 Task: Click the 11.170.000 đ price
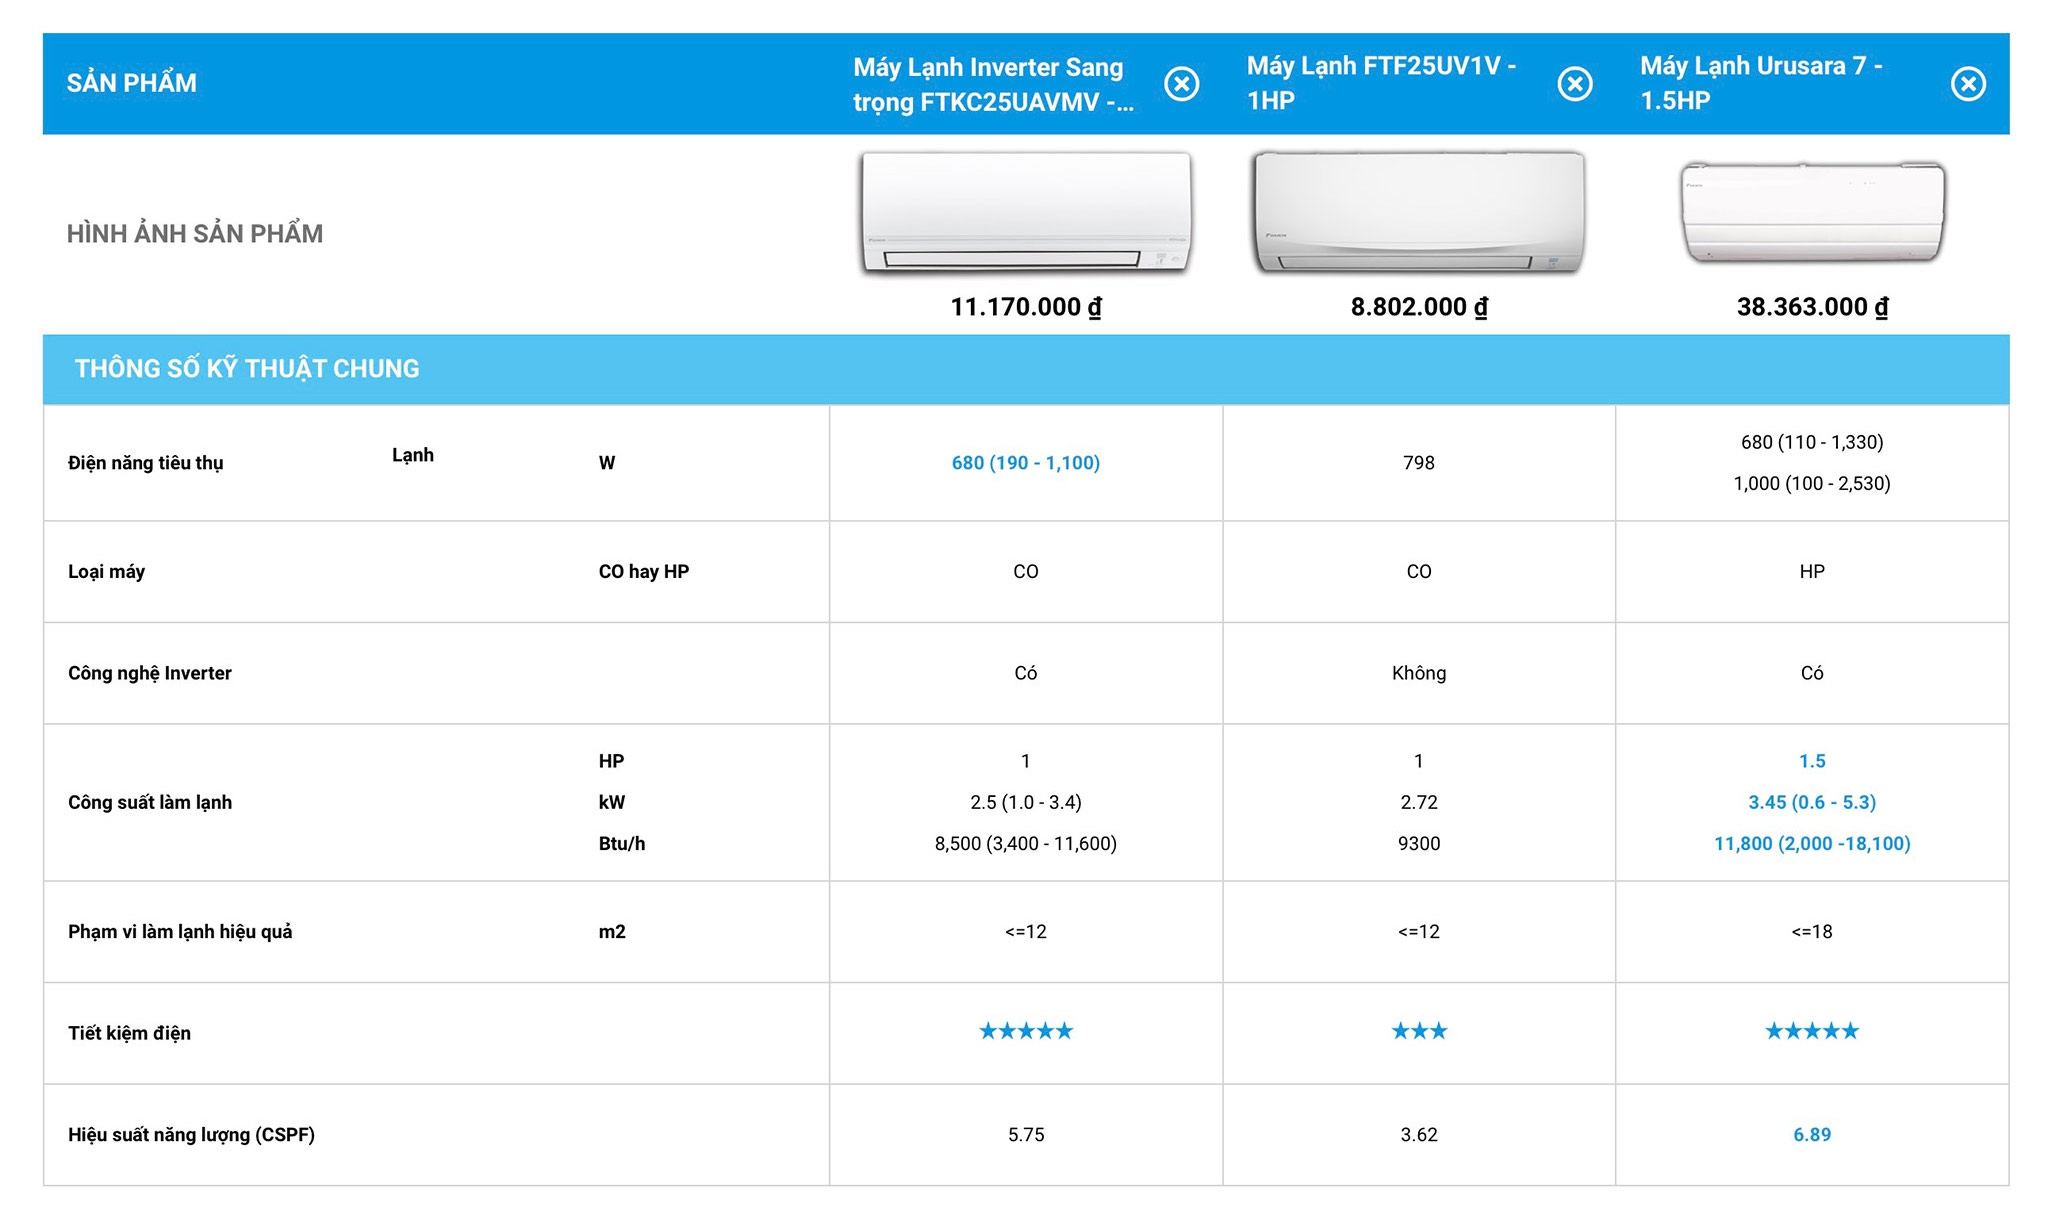pos(1026,307)
